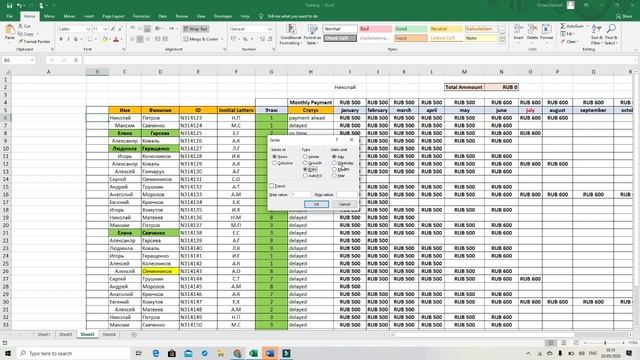This screenshot has height=360, width=640.
Task: Select Growth type radio button
Action: click(x=305, y=163)
